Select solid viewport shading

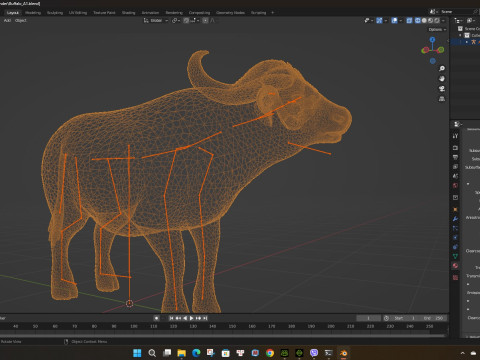(x=424, y=20)
